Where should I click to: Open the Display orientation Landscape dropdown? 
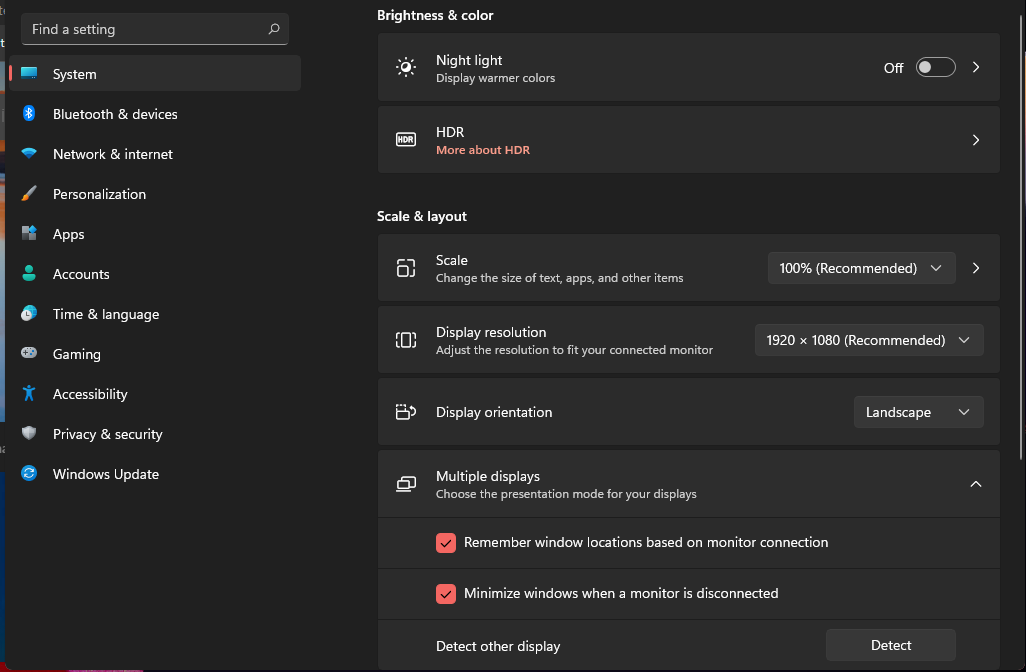coord(918,412)
